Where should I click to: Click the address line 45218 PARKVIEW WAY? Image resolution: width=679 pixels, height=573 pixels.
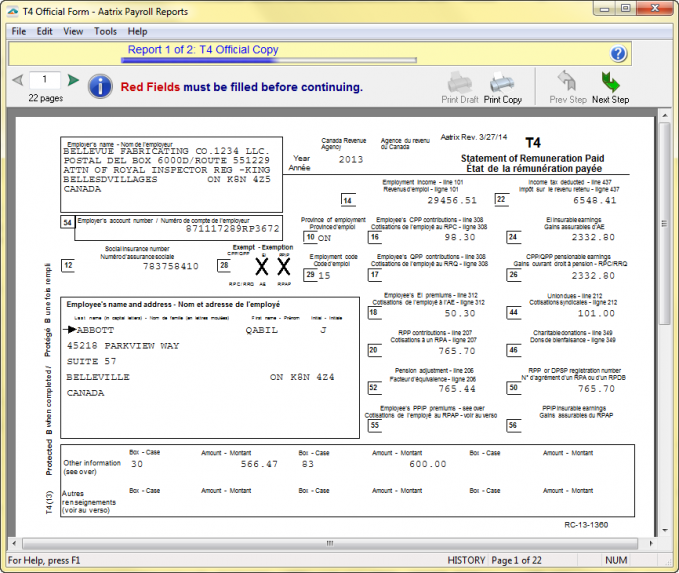[123, 346]
